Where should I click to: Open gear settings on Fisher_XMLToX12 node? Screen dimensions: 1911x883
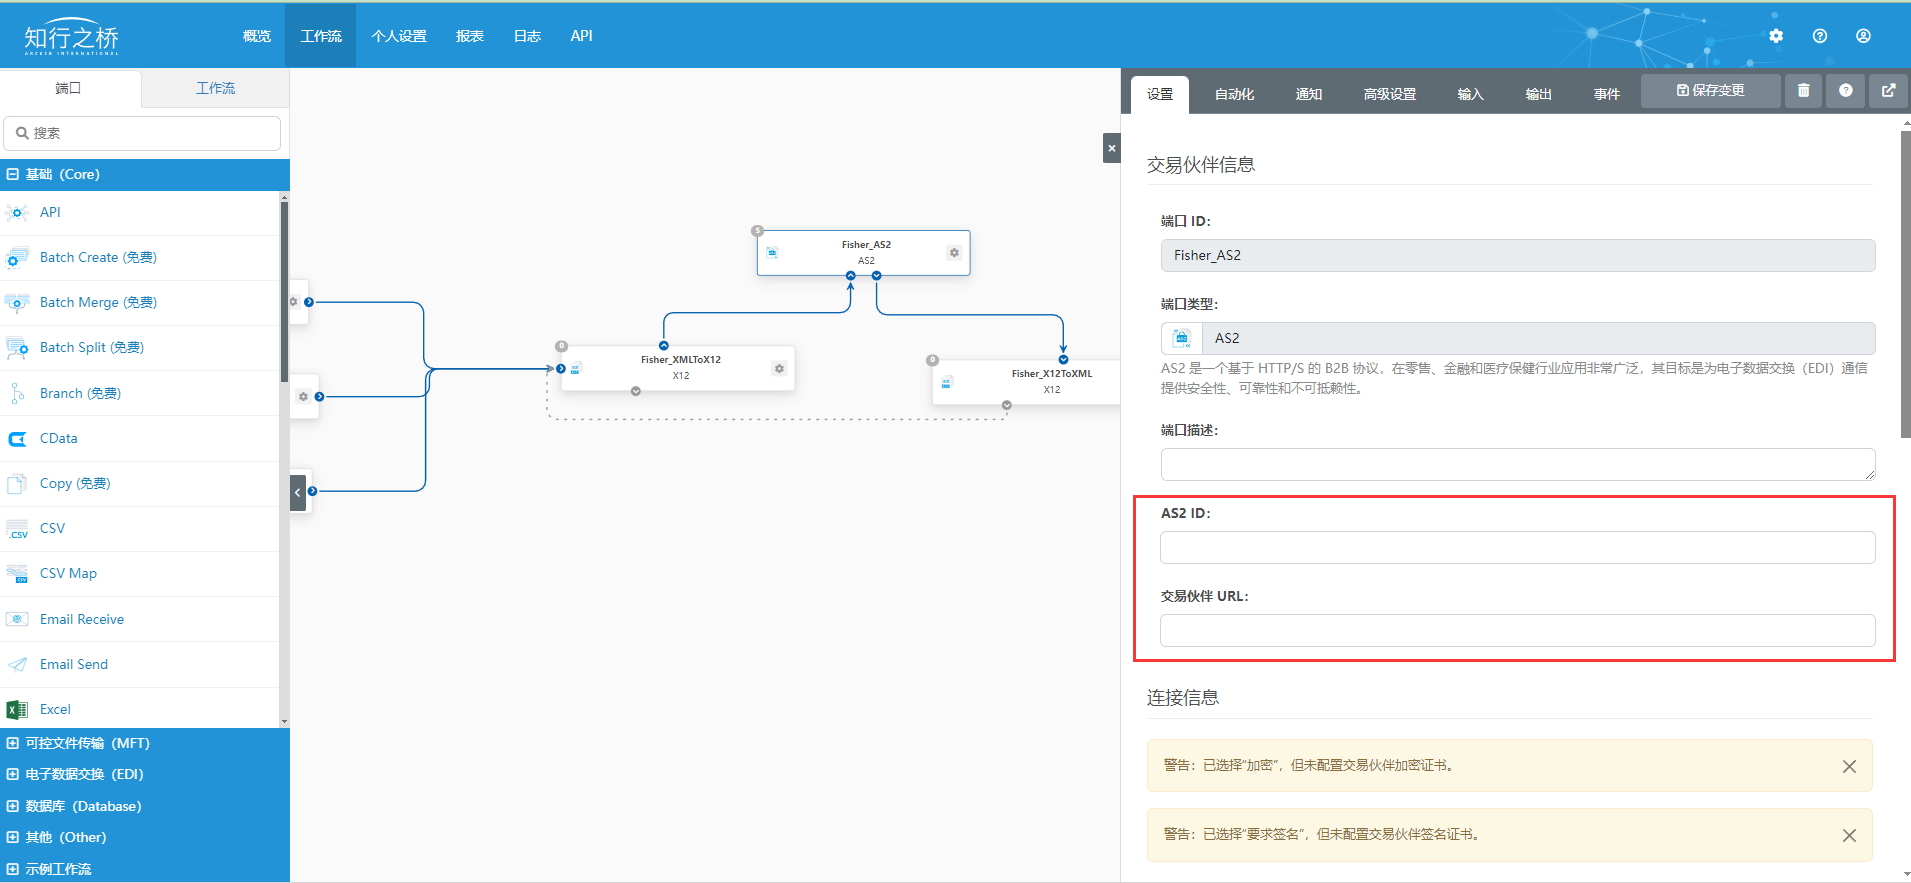[779, 369]
